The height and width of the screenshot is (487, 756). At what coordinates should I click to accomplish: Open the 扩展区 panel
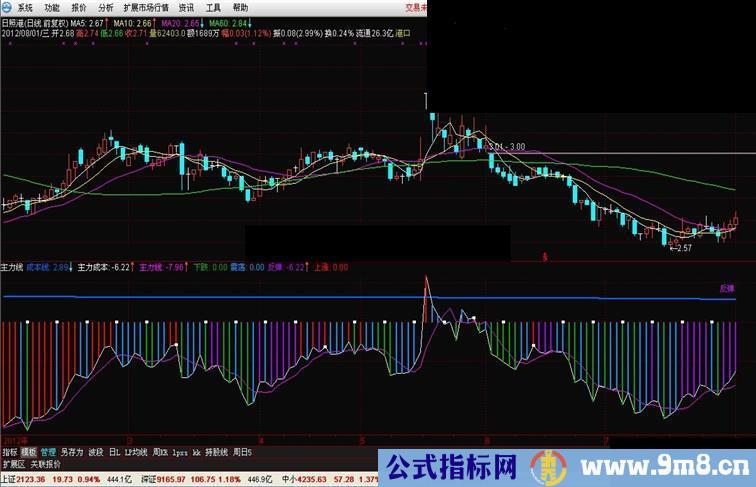point(12,464)
